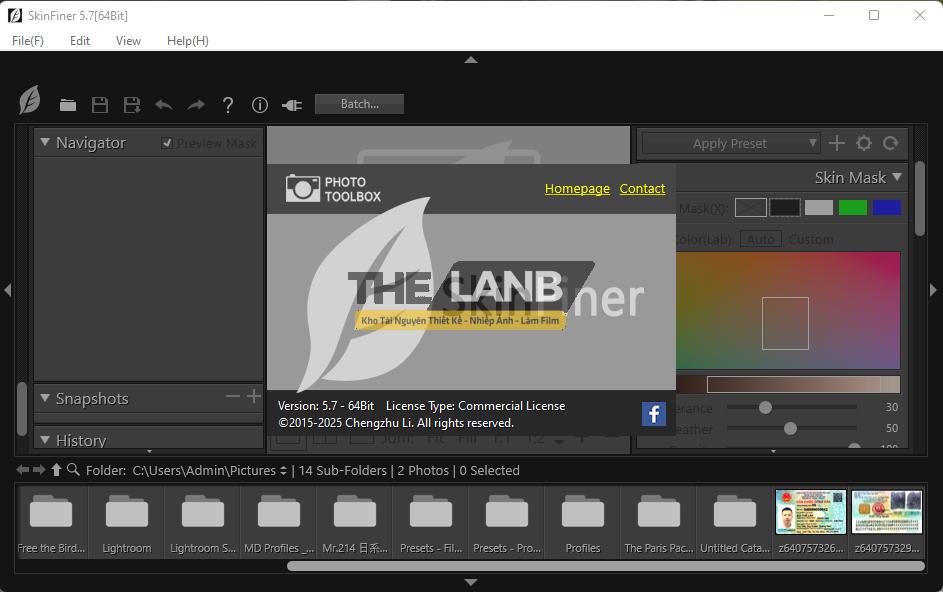Open the Skin Mask section dropdown

click(897, 177)
